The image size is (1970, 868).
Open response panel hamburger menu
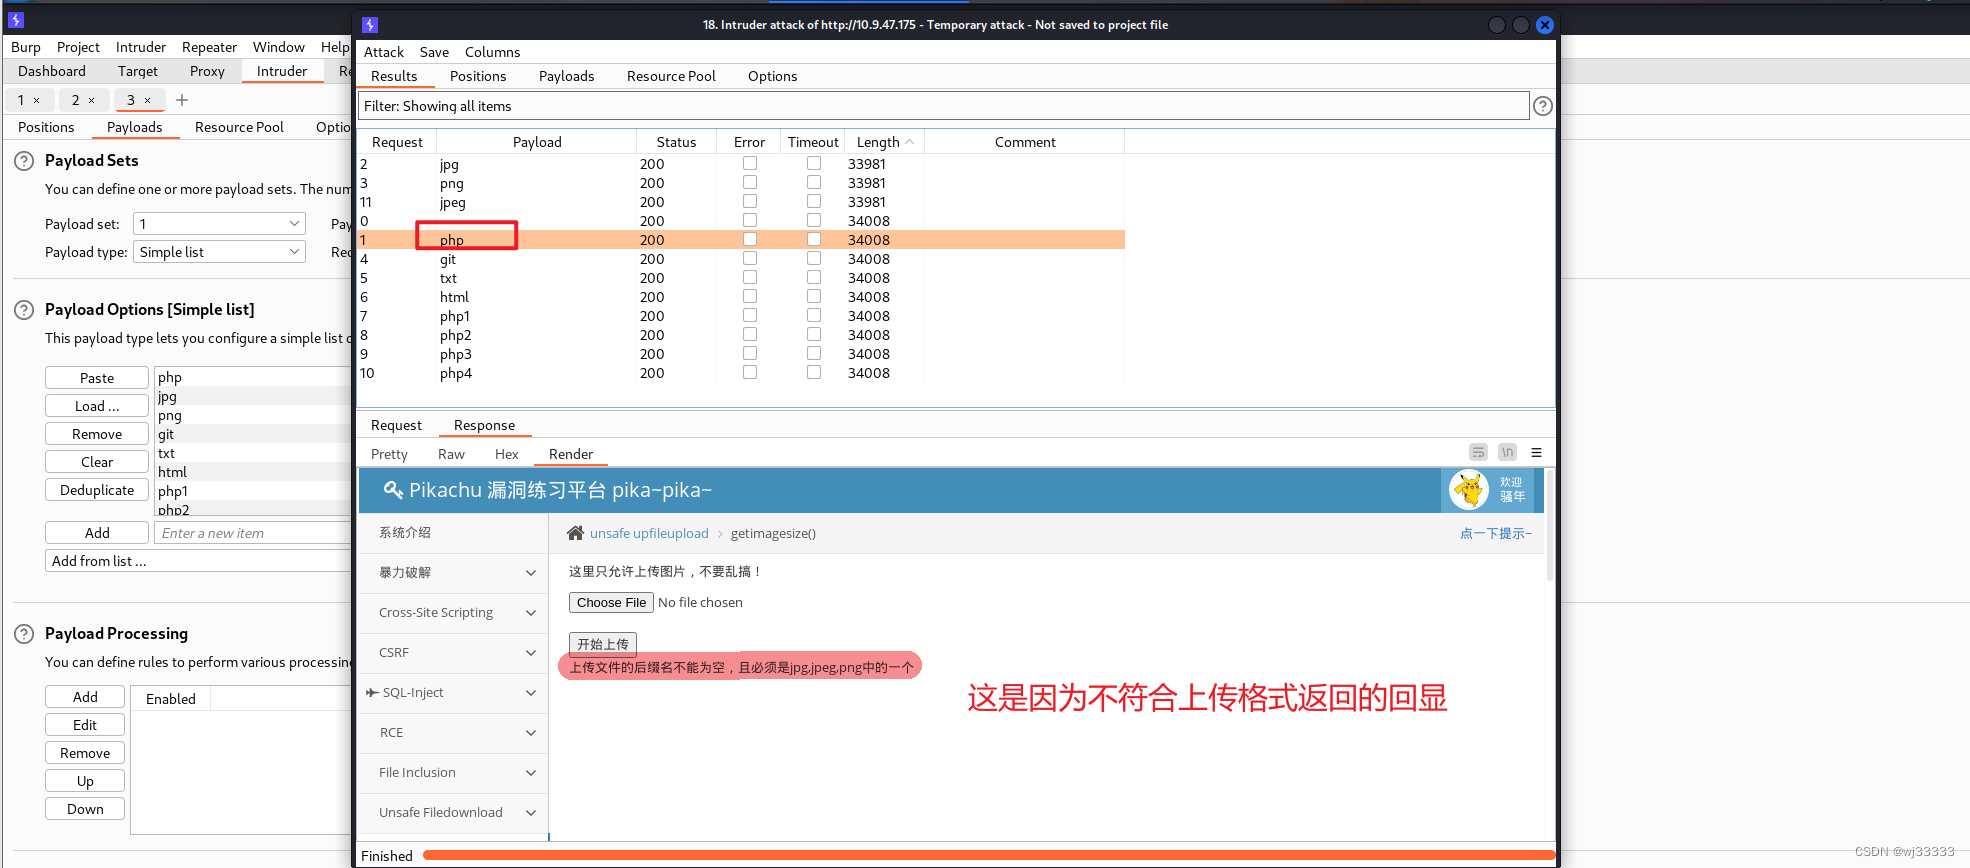(x=1536, y=452)
